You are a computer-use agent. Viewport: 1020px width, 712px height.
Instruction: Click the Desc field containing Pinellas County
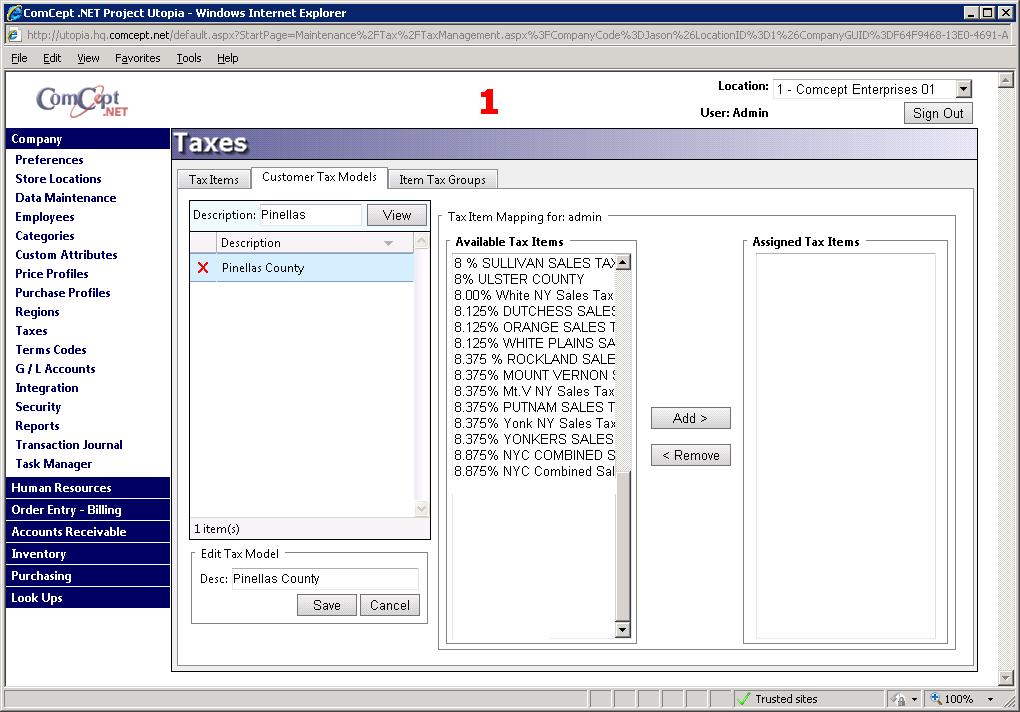pos(324,579)
